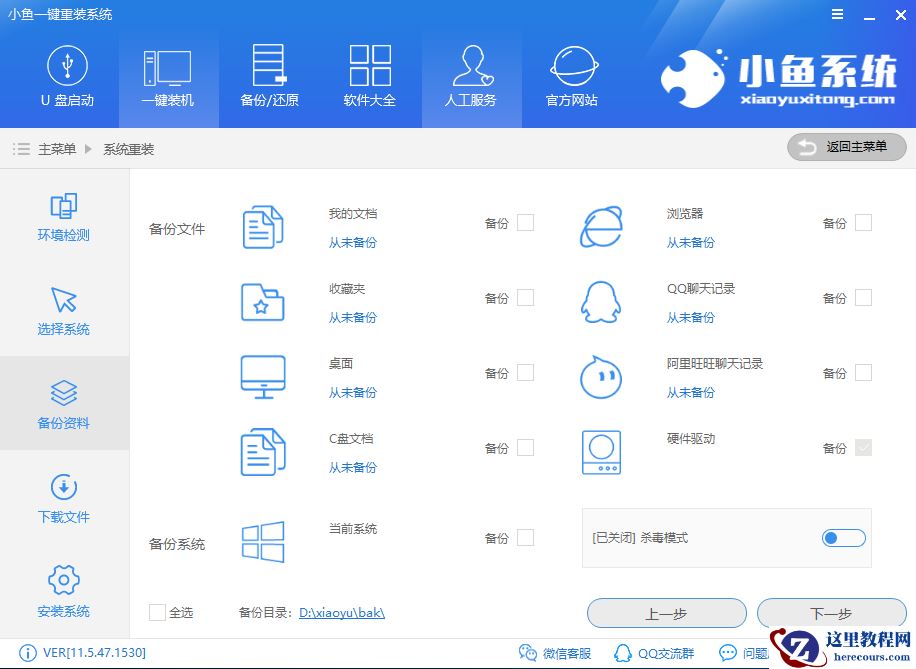Open 备份/还原 from the top toolbar
The image size is (916, 669).
pyautogui.click(x=269, y=78)
